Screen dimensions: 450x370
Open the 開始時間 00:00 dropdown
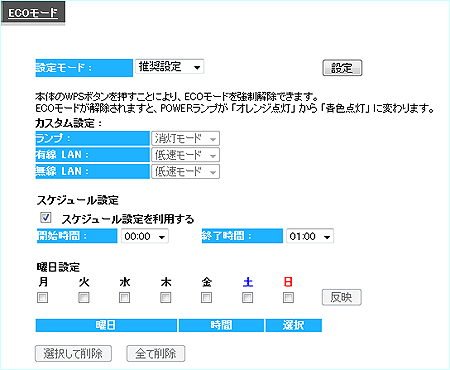point(145,236)
